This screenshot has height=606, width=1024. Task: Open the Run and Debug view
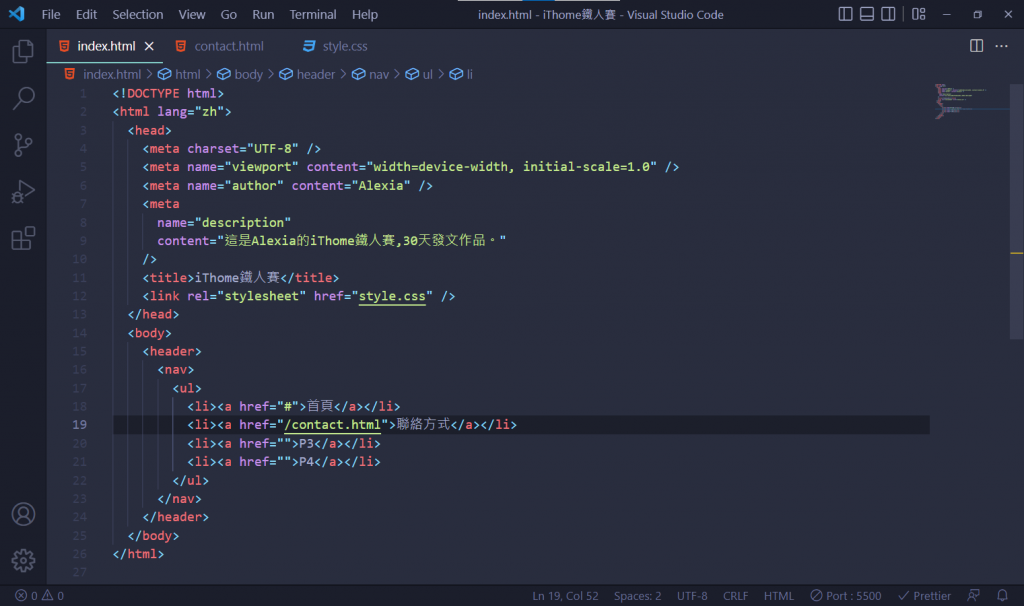tap(23, 192)
